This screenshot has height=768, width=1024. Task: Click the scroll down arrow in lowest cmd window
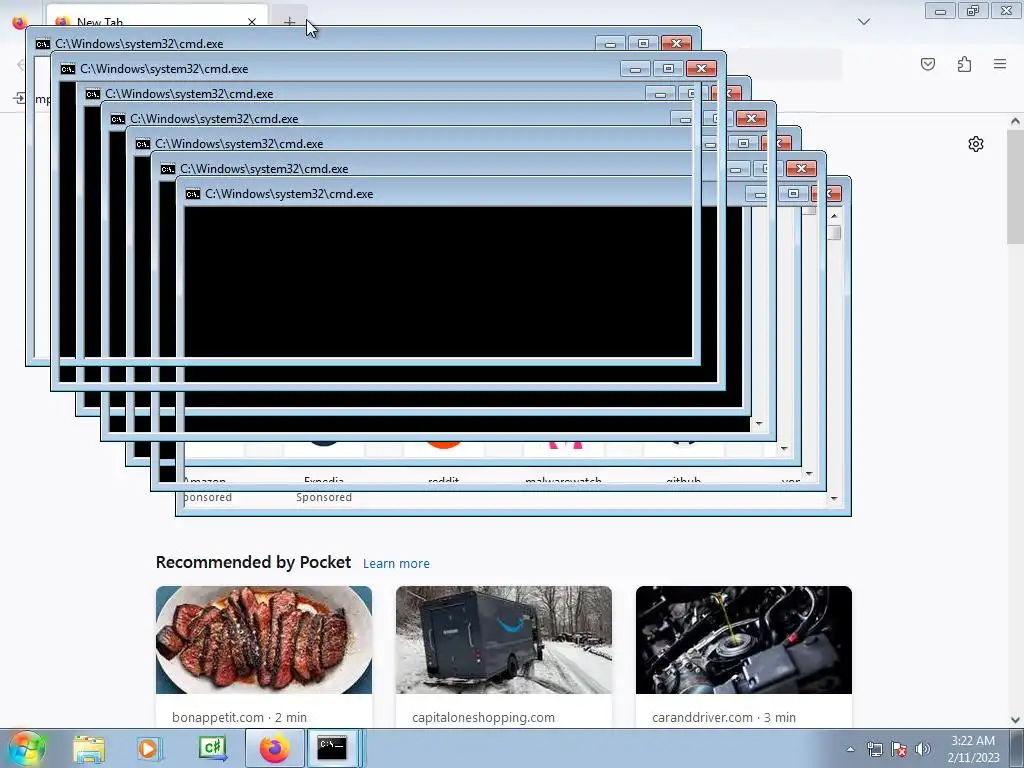[834, 498]
